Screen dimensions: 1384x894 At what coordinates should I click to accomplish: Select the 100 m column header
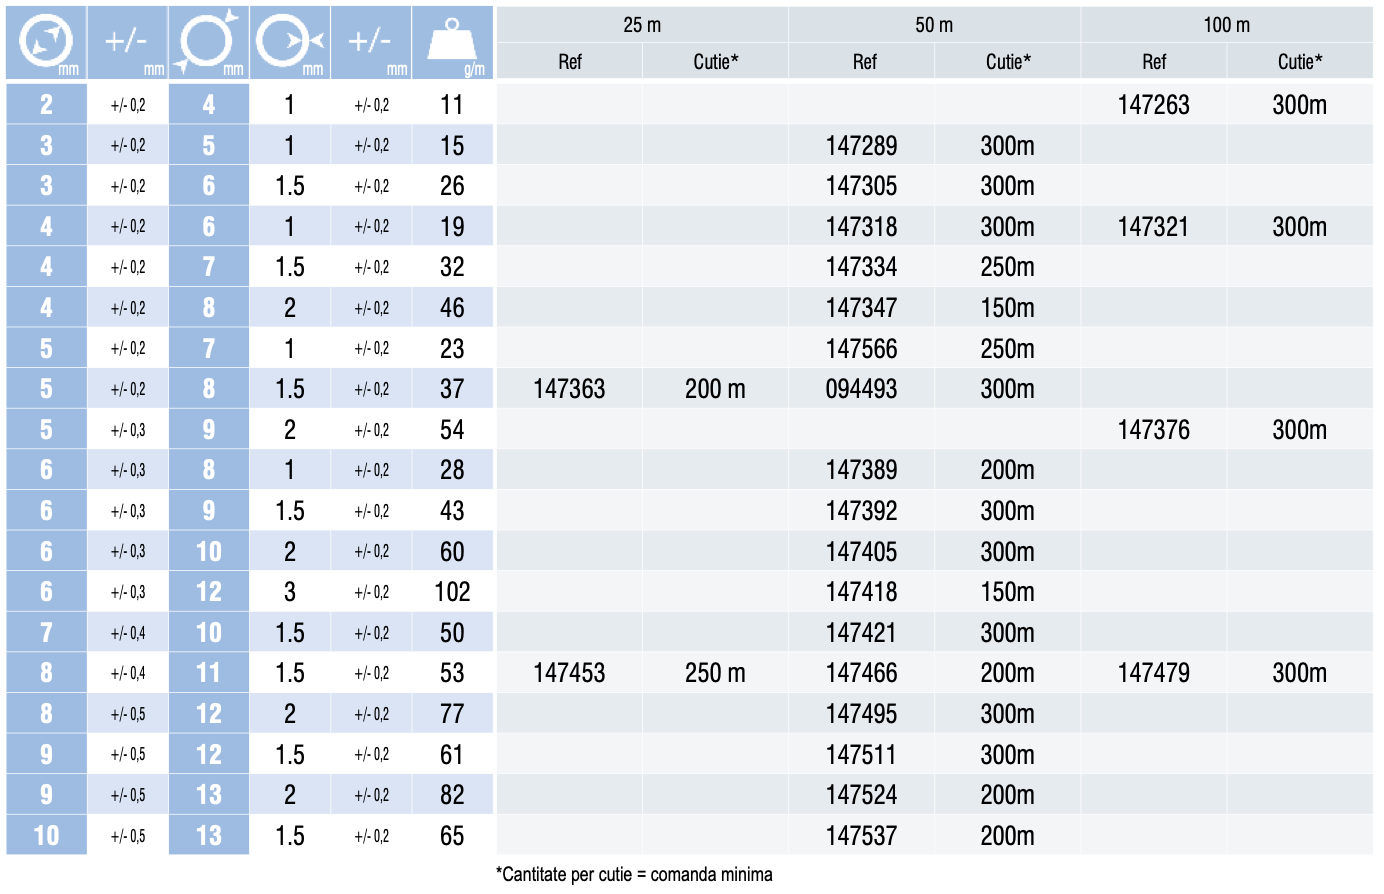pyautogui.click(x=1227, y=25)
